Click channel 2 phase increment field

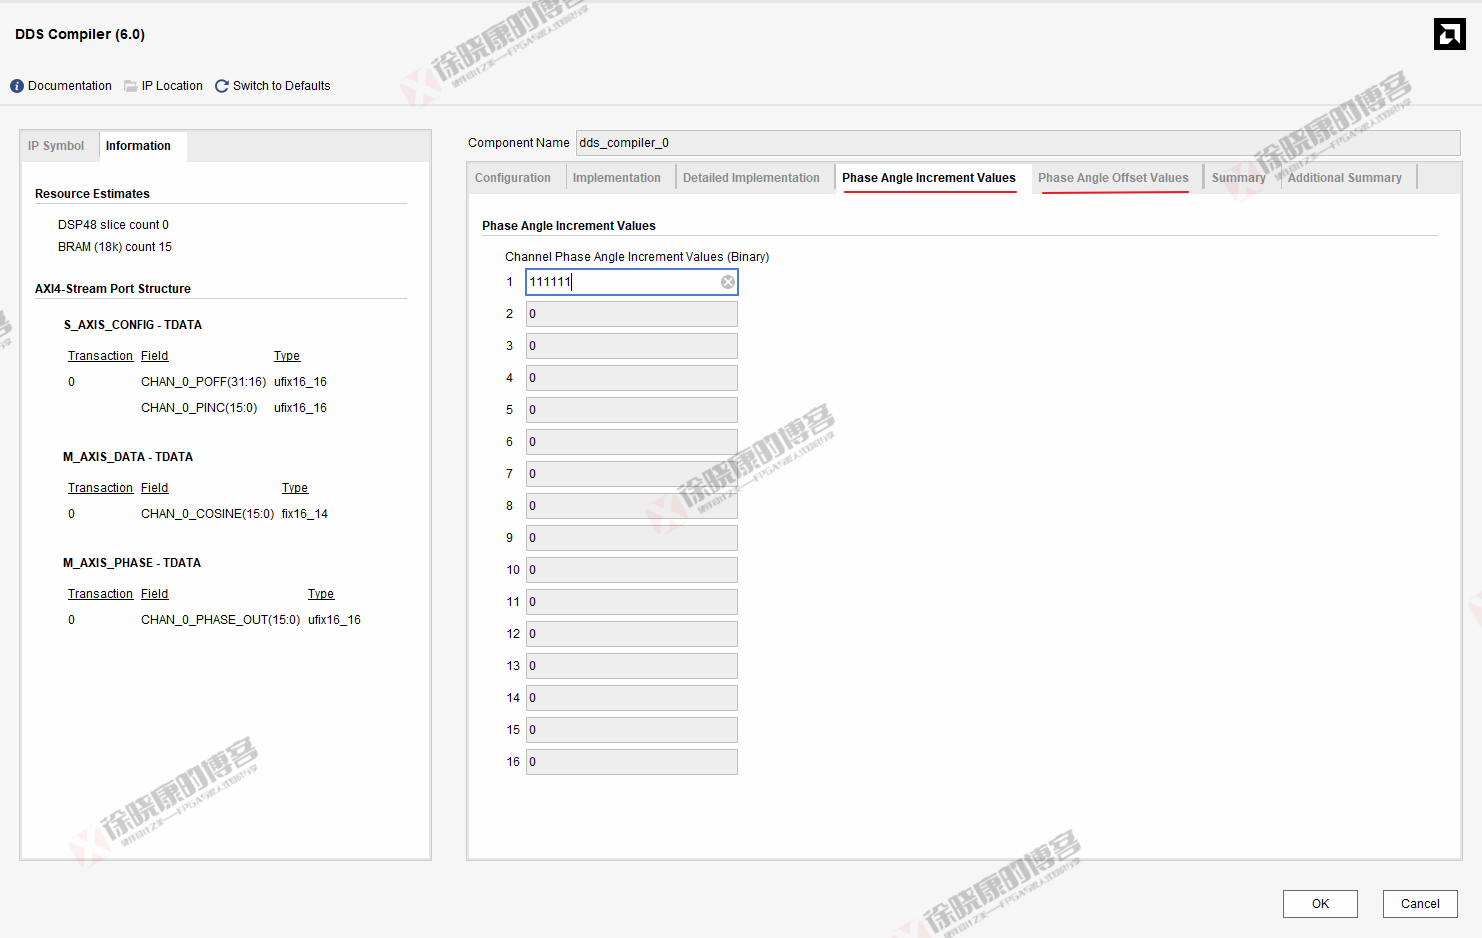(632, 314)
